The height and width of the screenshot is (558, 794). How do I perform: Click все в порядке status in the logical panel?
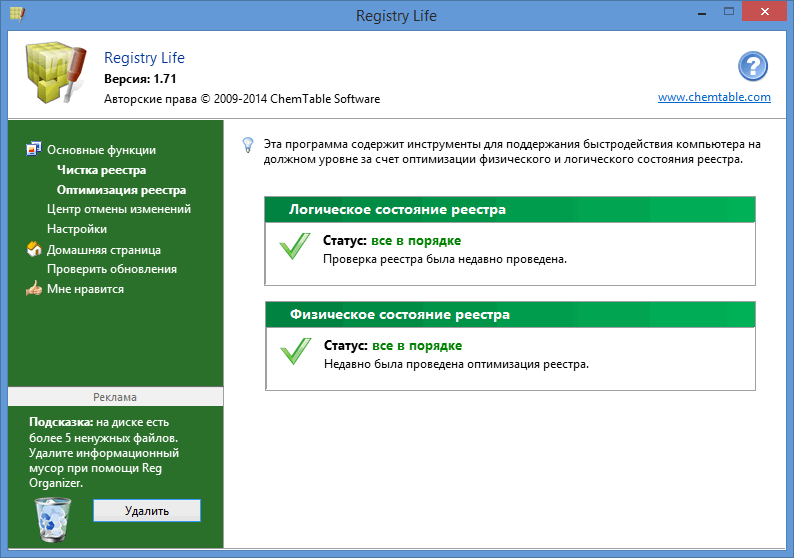click(416, 241)
